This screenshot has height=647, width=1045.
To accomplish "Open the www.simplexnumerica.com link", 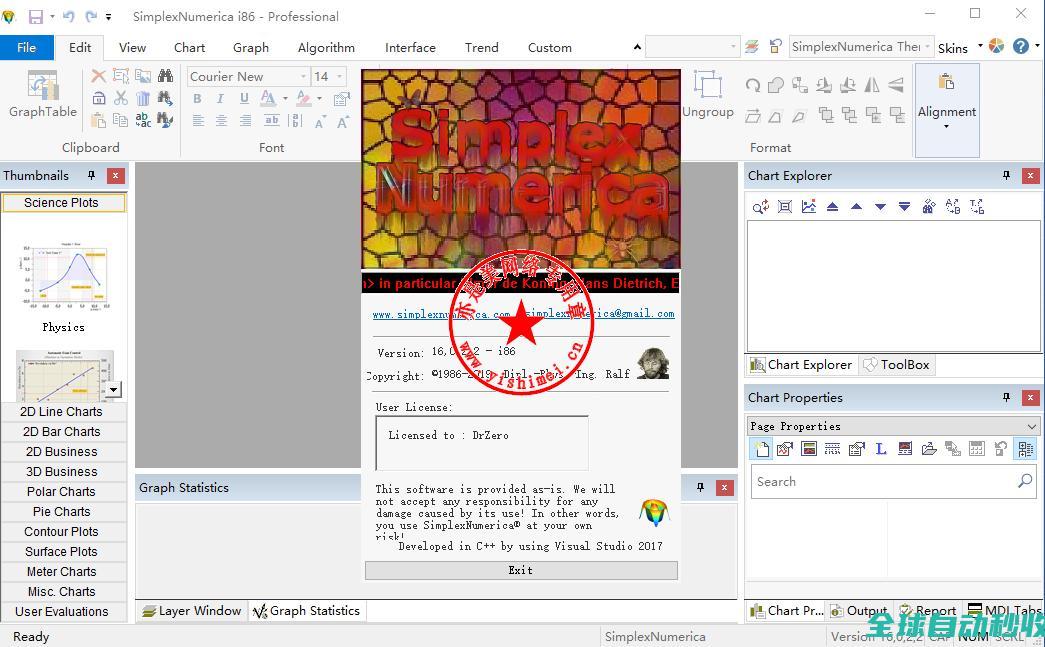I will (x=440, y=314).
